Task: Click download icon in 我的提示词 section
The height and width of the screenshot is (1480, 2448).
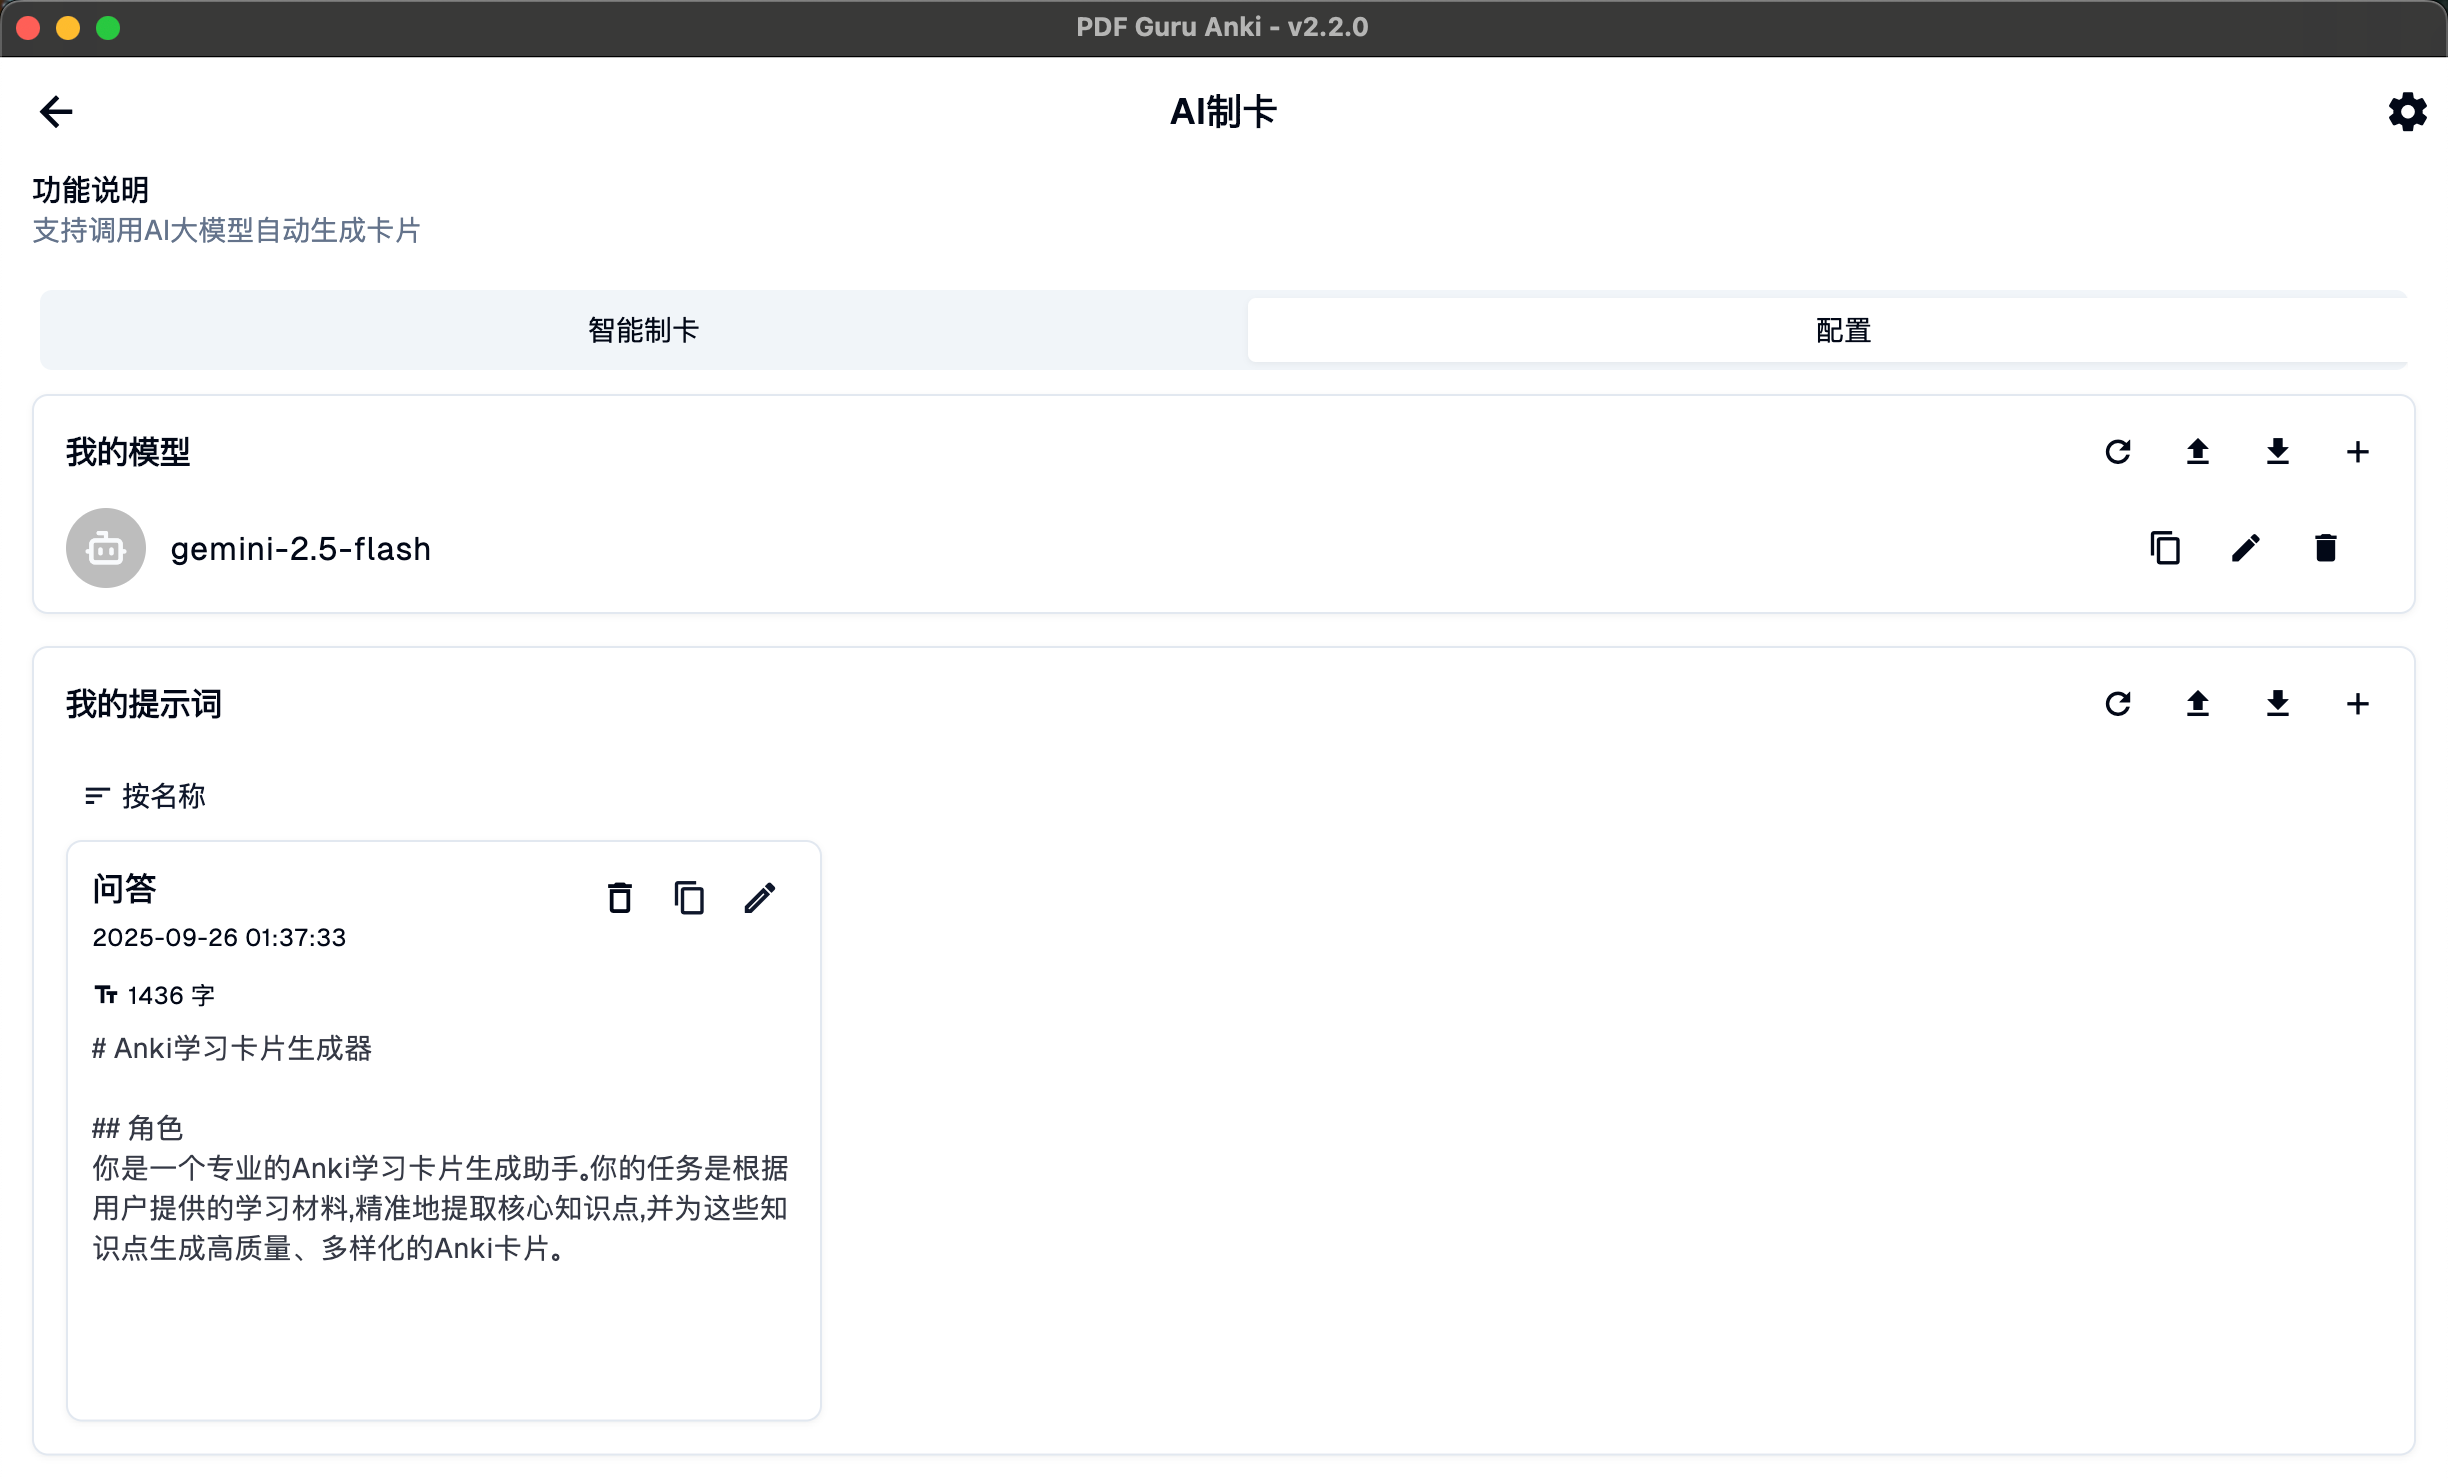Action: [x=2277, y=704]
